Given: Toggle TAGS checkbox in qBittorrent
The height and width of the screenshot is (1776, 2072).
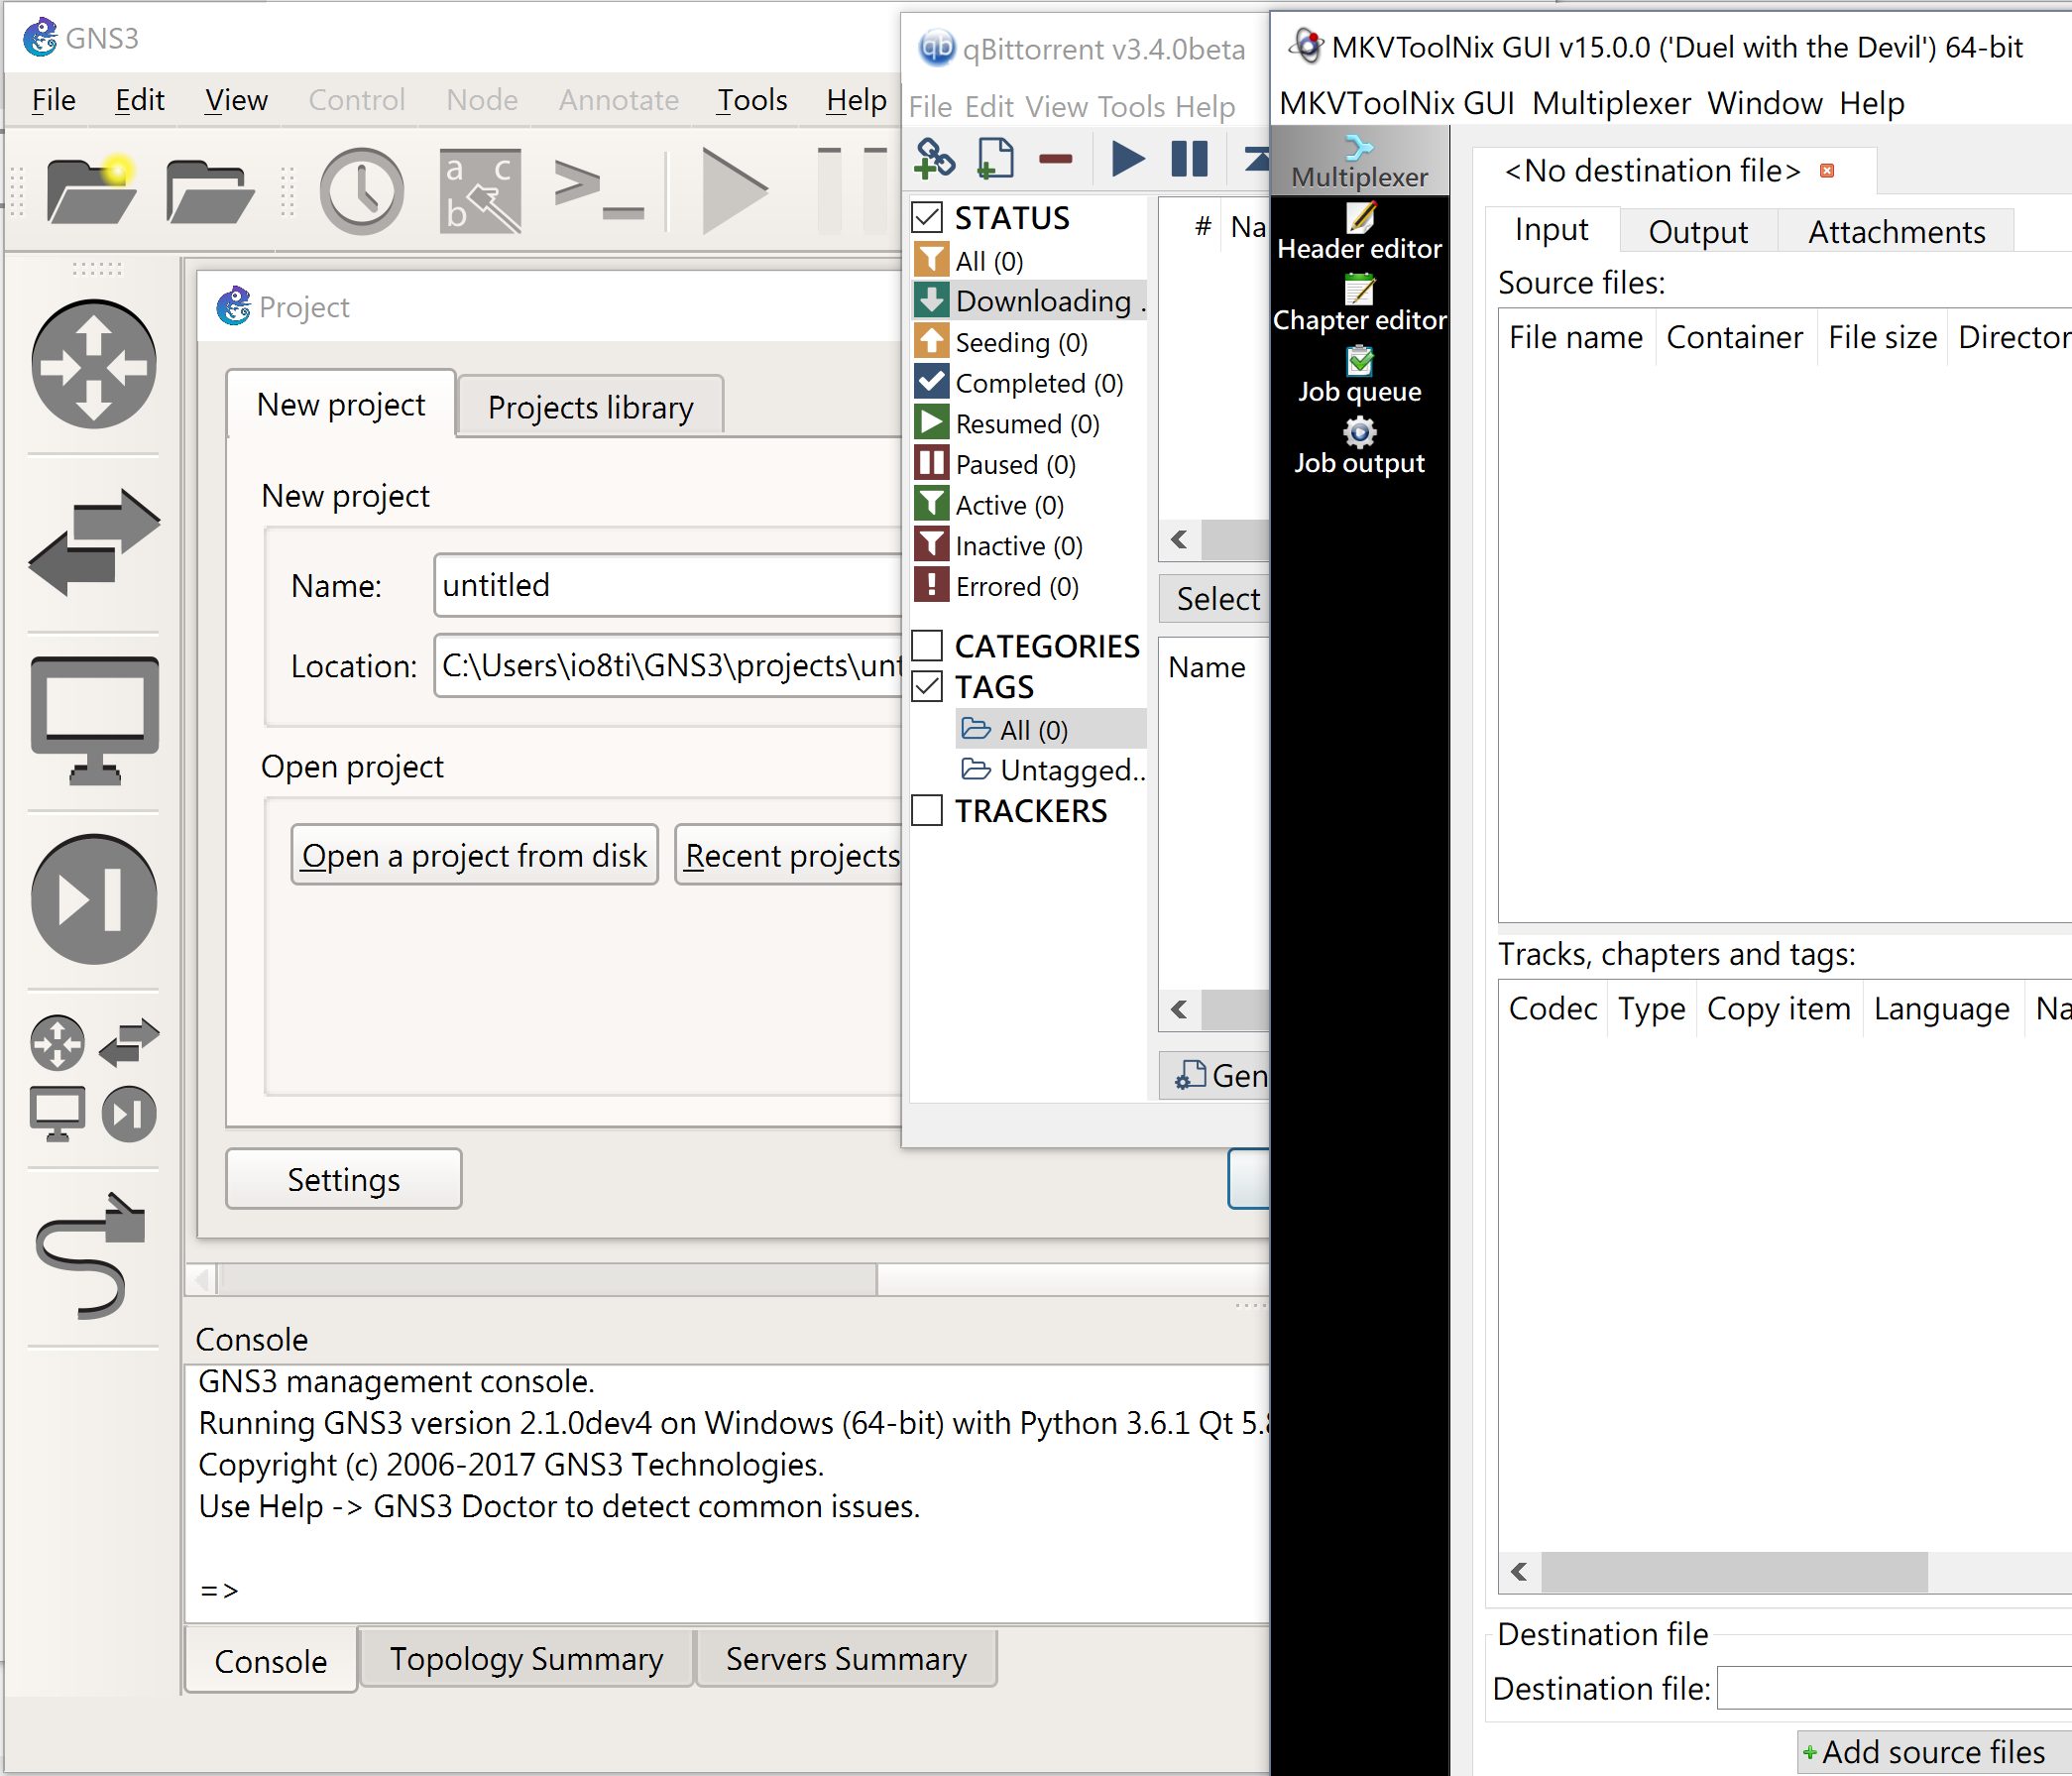Looking at the screenshot, I should 927,686.
